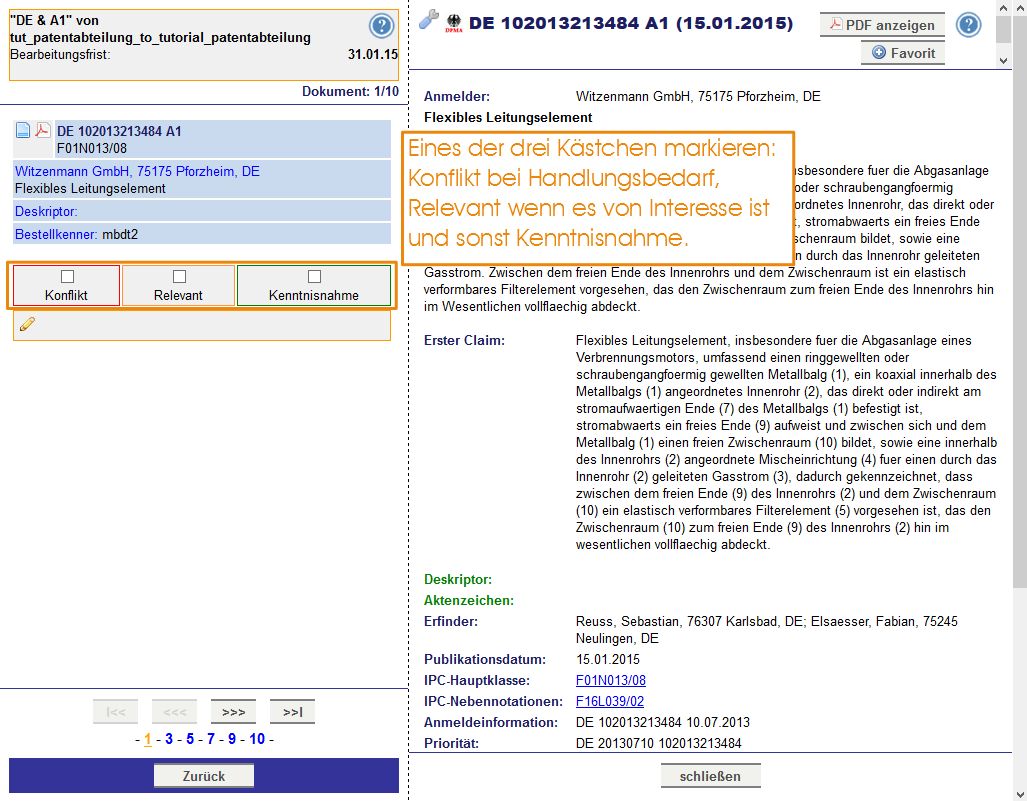The width and height of the screenshot is (1027, 801).
Task: Click the Bearbeitungsfrist date 31.01.15
Action: click(373, 54)
